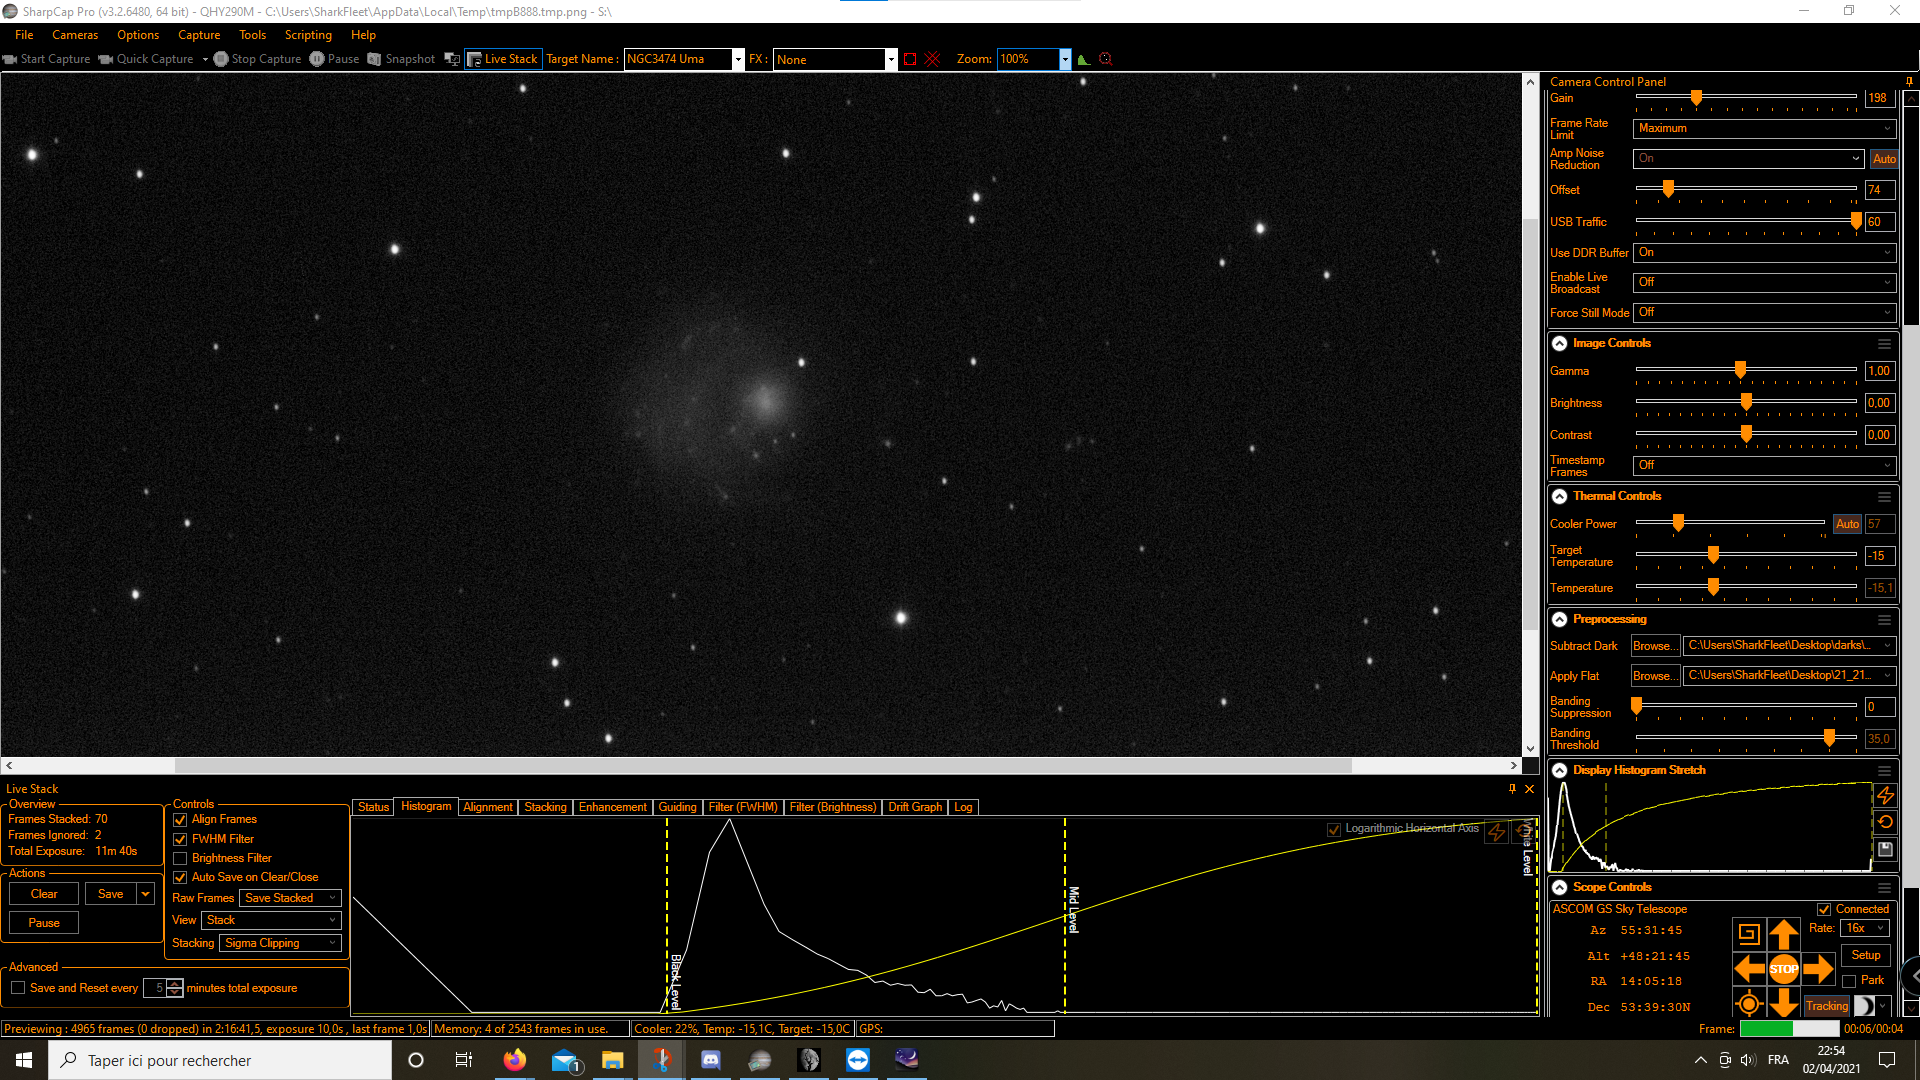Image resolution: width=1920 pixels, height=1080 pixels.
Task: Move the scope using the left arrow
Action: click(x=1749, y=969)
